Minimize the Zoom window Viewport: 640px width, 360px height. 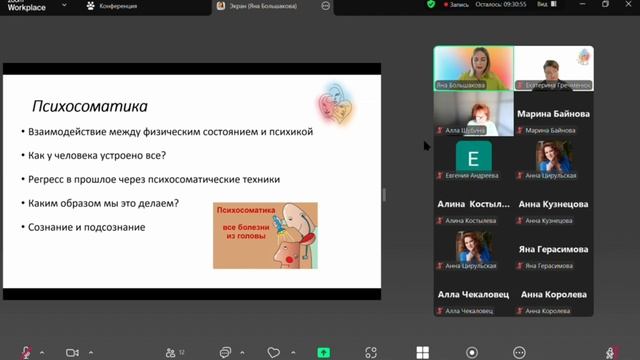[582, 4]
